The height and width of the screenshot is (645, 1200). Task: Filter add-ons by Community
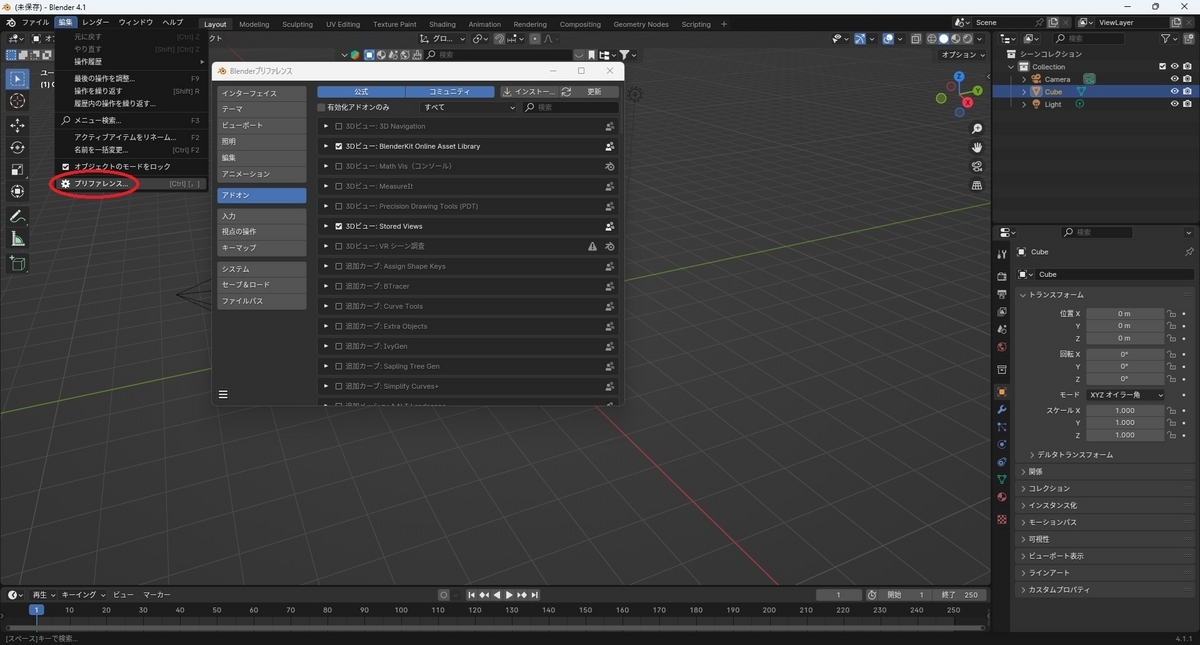450,91
